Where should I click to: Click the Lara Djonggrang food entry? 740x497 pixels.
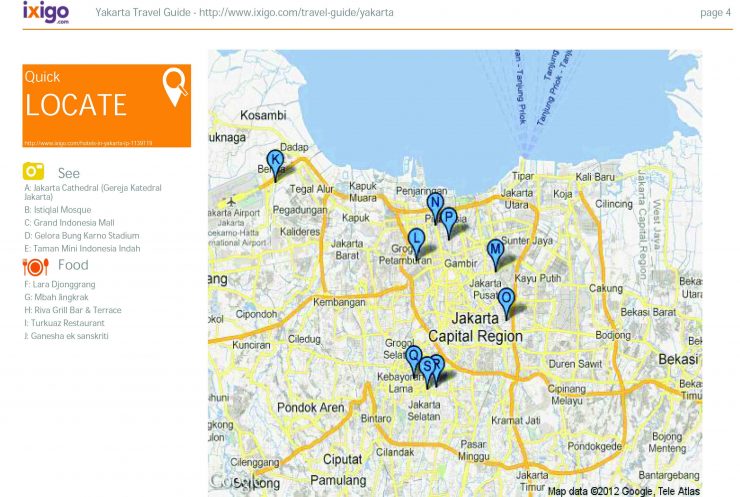[60, 284]
